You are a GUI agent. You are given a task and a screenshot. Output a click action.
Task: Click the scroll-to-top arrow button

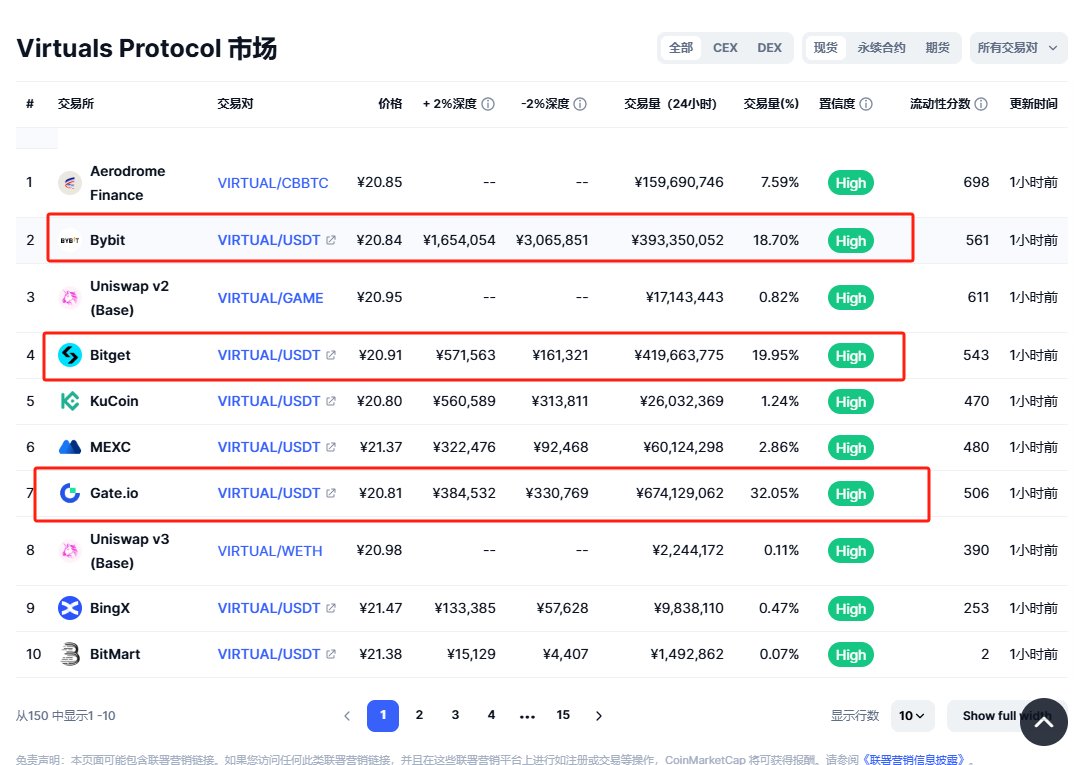tap(1043, 722)
